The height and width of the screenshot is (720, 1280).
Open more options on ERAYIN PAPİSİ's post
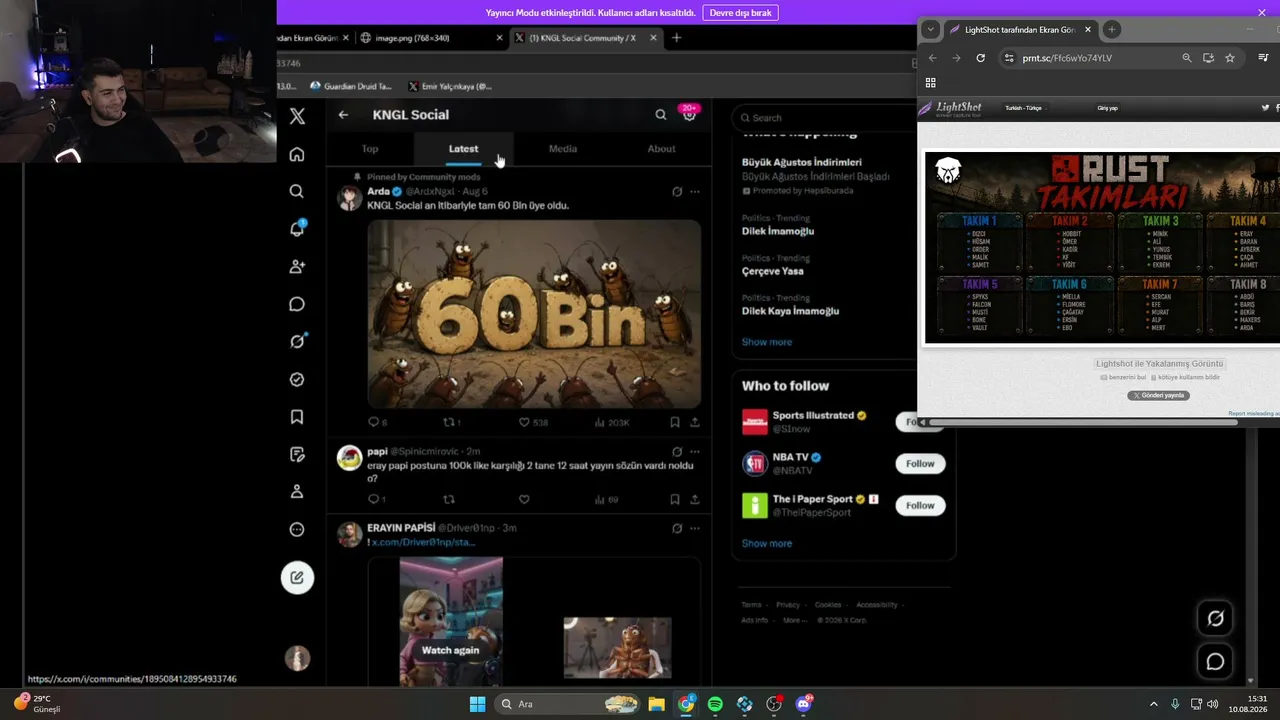695,528
